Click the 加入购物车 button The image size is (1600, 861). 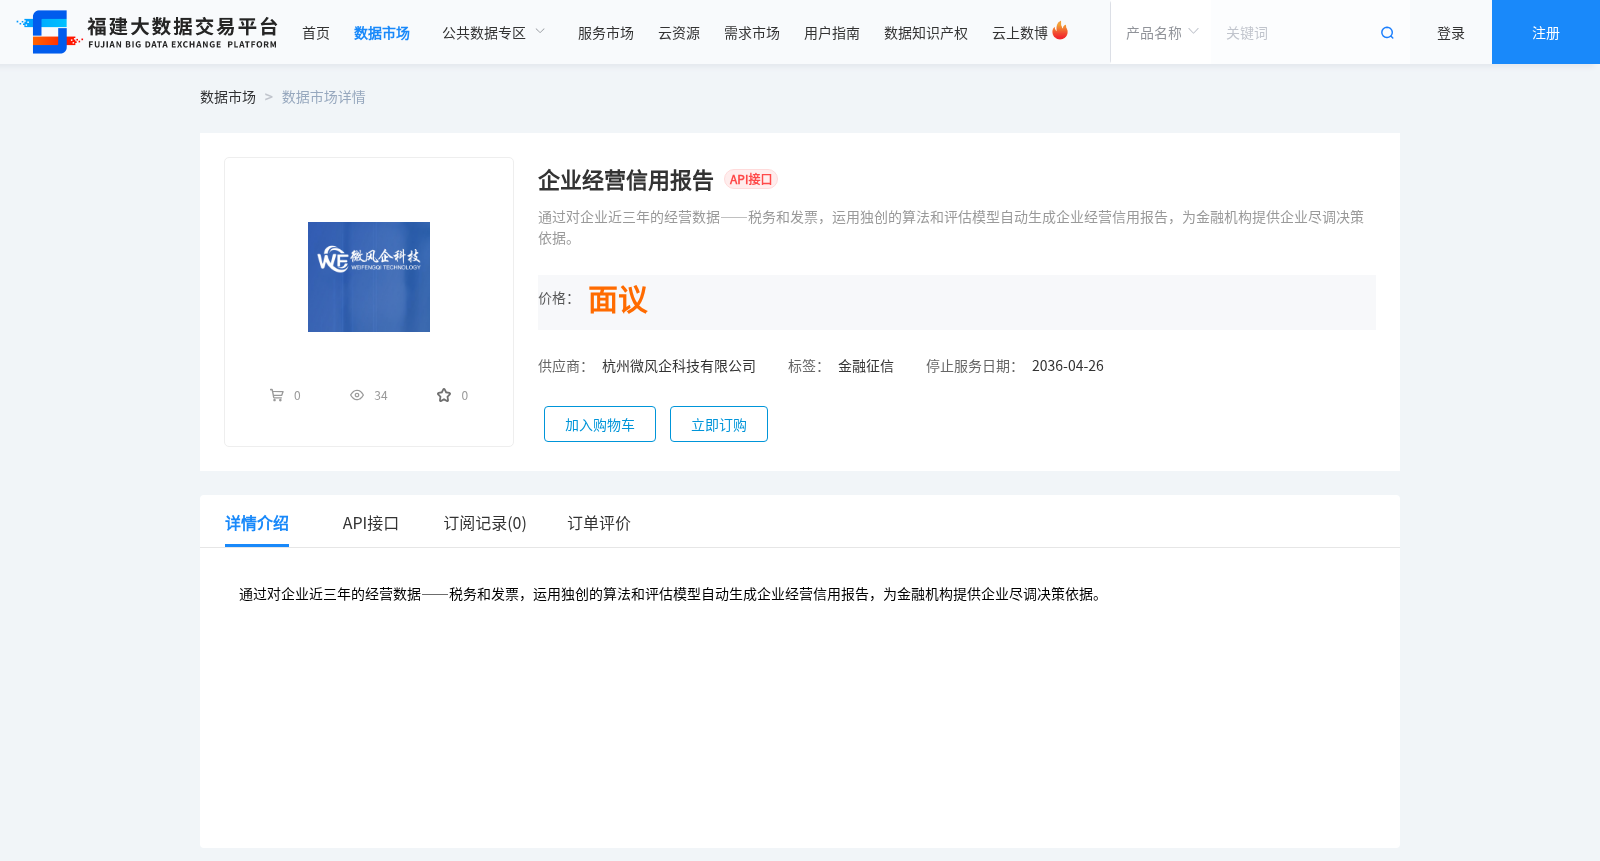coord(600,424)
